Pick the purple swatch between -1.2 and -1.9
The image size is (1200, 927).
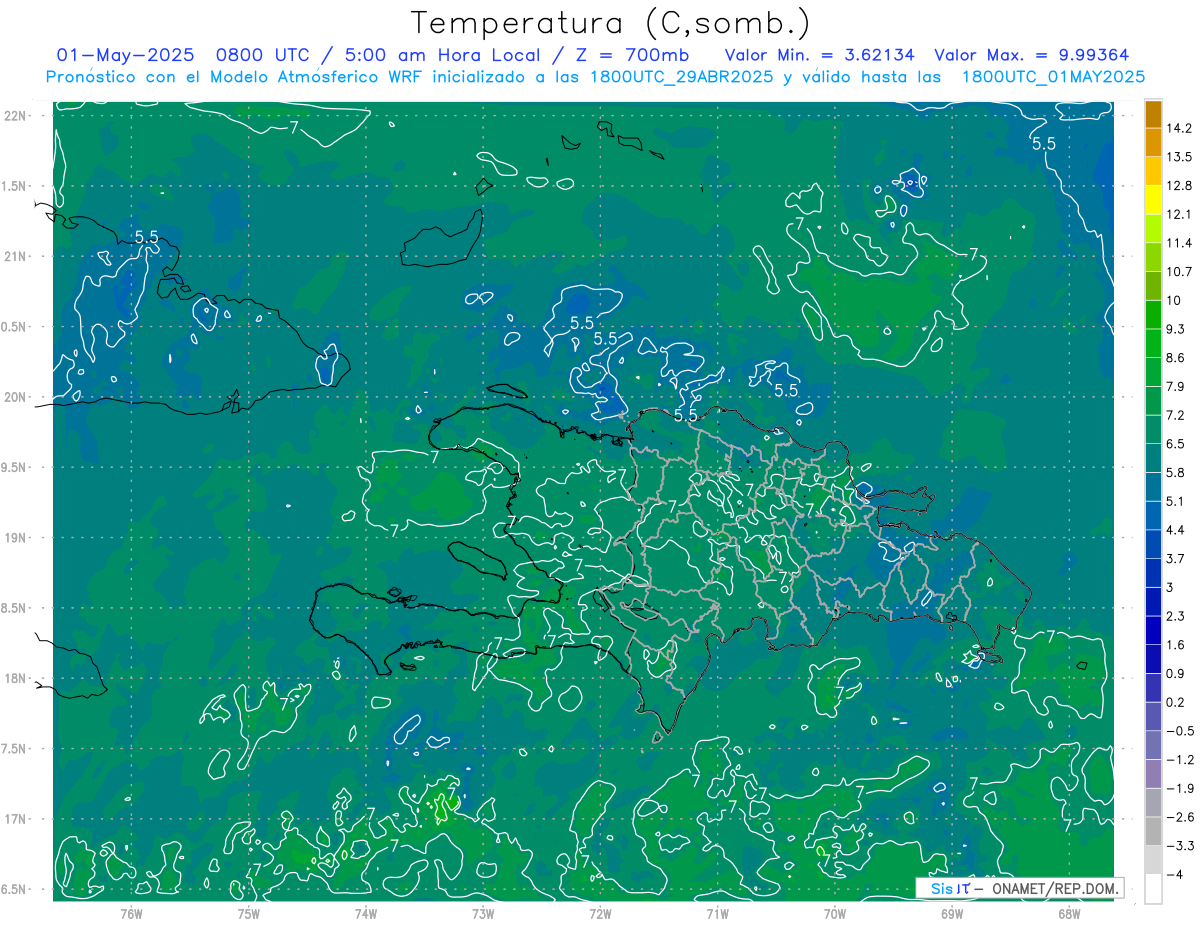point(1153,774)
